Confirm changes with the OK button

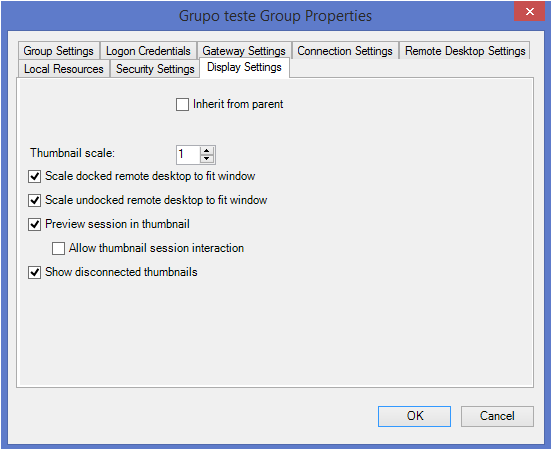pos(414,416)
